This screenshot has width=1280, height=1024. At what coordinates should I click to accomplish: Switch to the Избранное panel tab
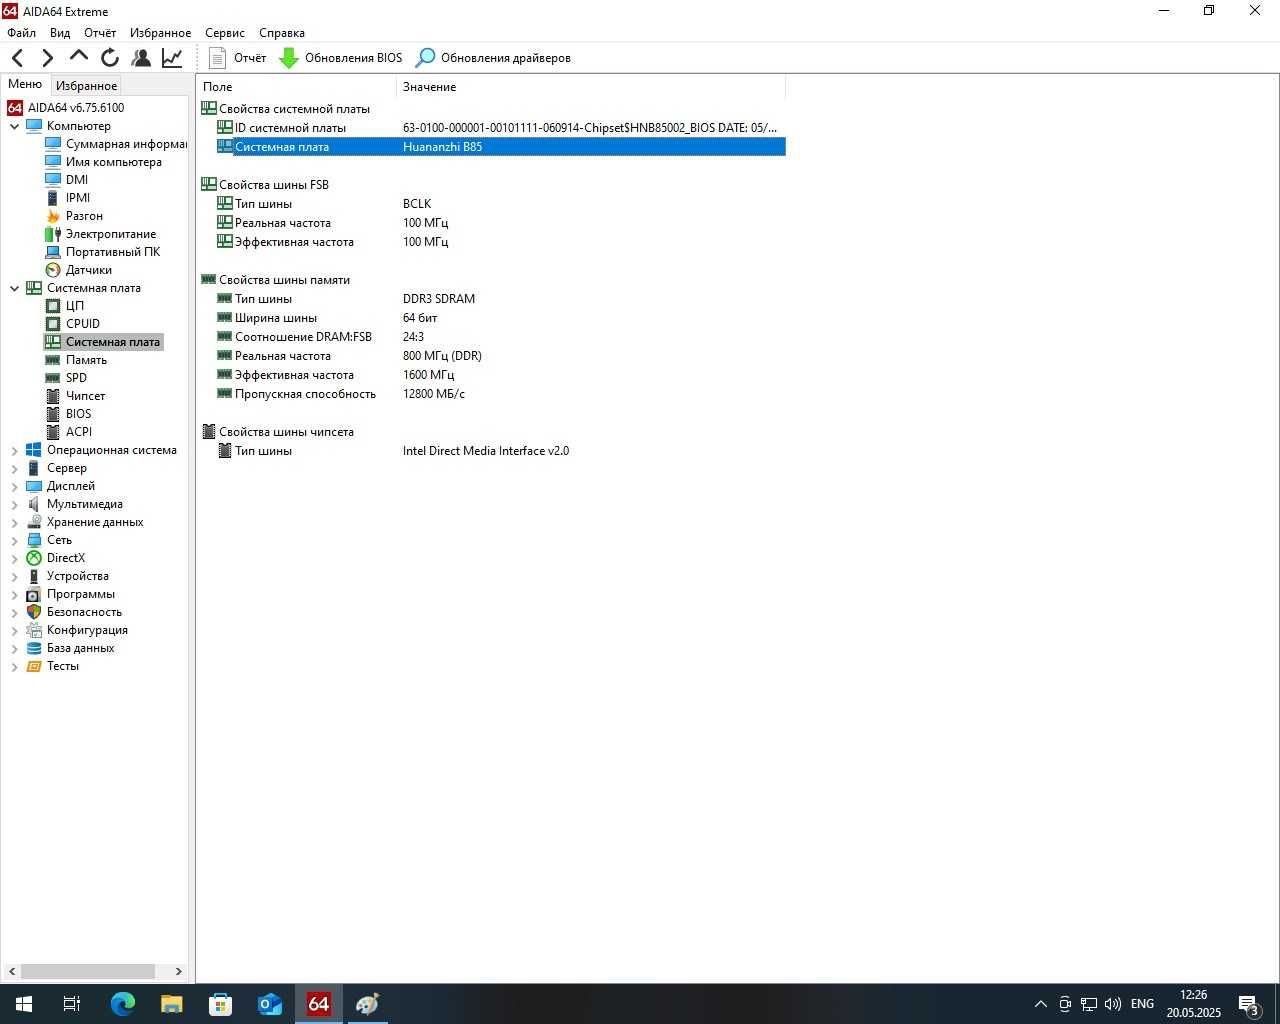click(x=86, y=86)
